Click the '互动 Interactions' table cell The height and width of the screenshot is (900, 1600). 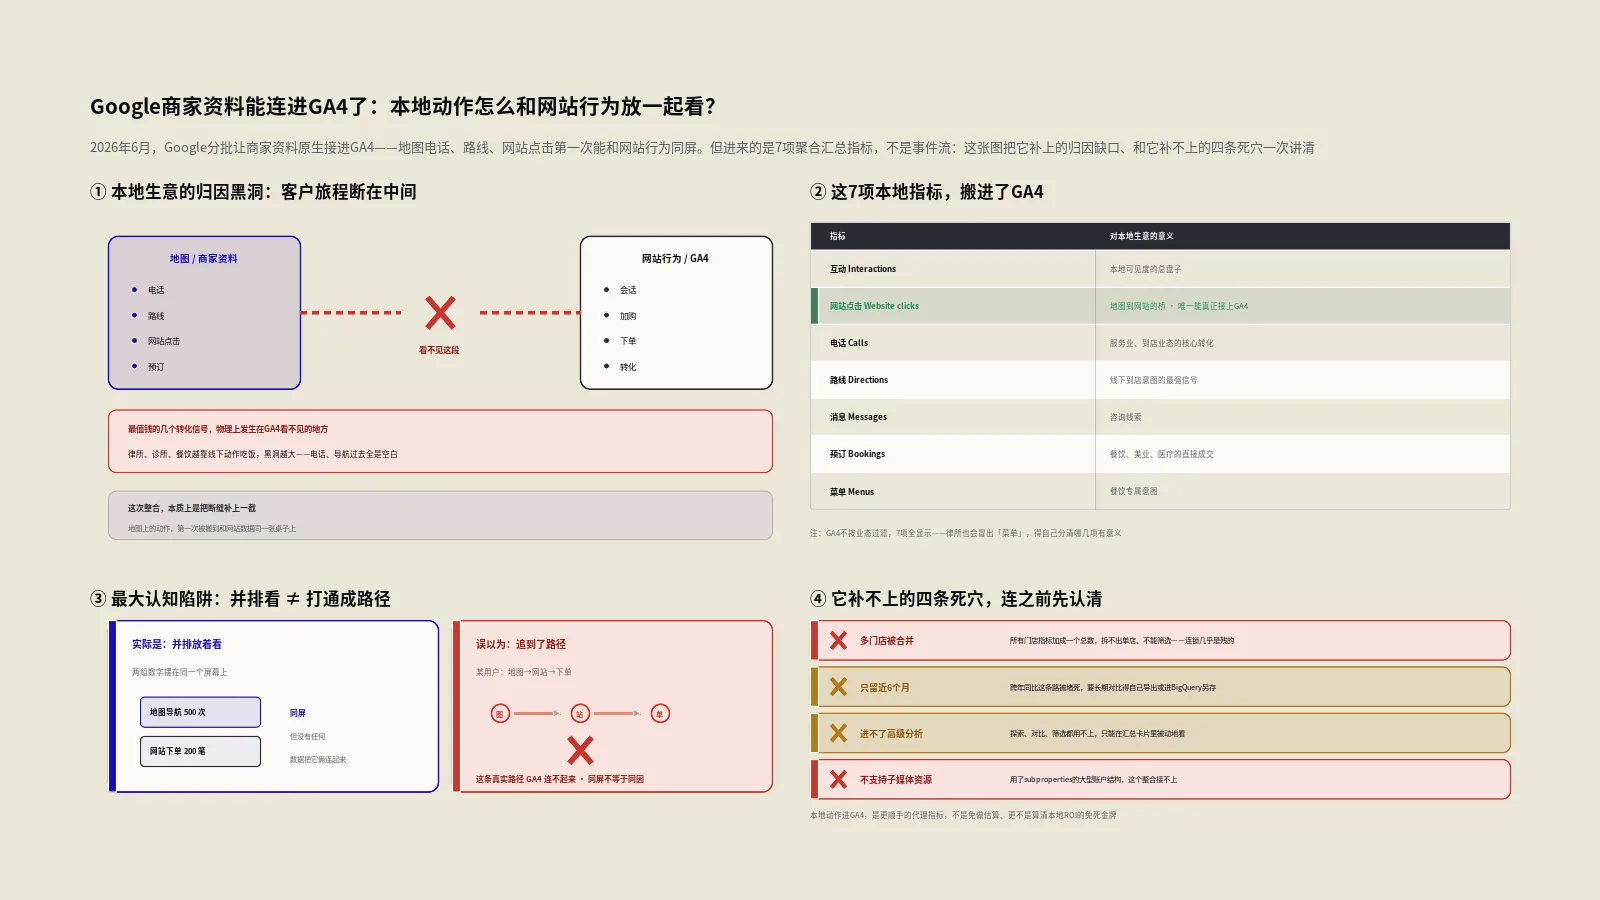(953, 269)
